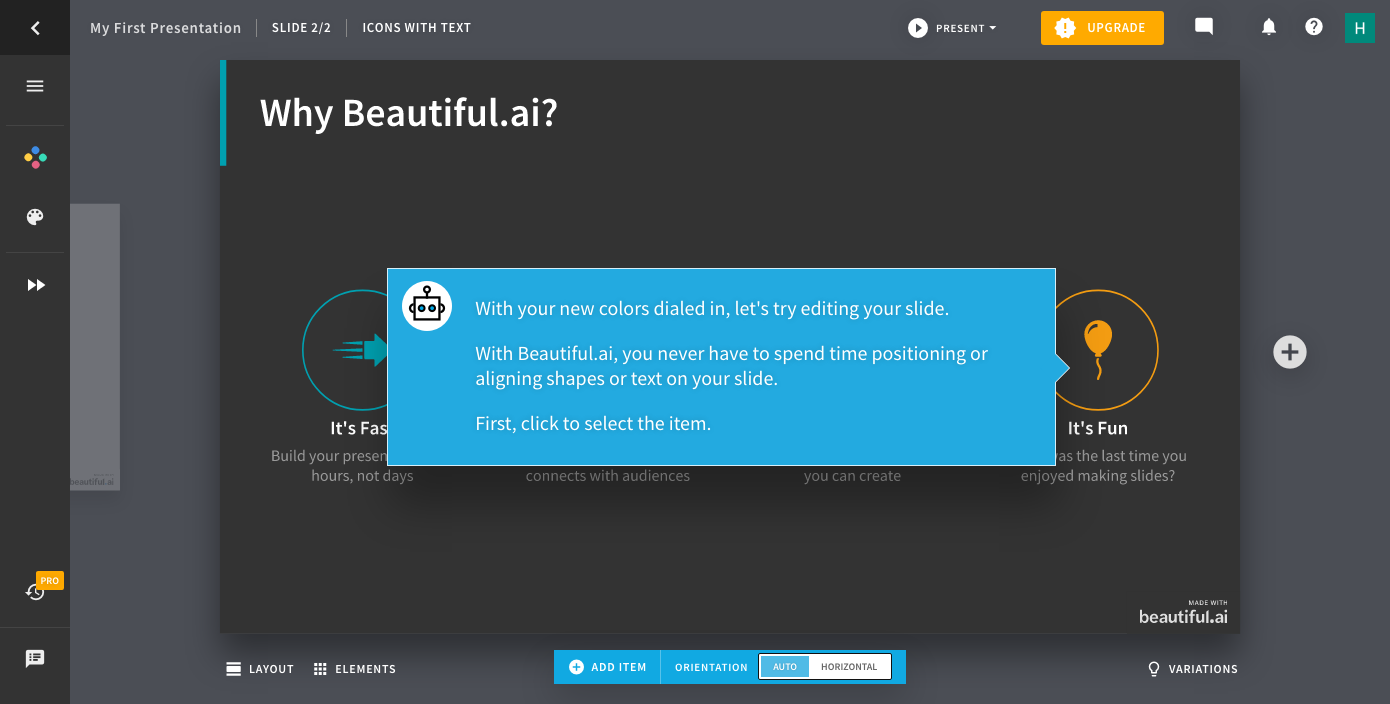Click Add Item button
1390x704 pixels.
[x=608, y=667]
